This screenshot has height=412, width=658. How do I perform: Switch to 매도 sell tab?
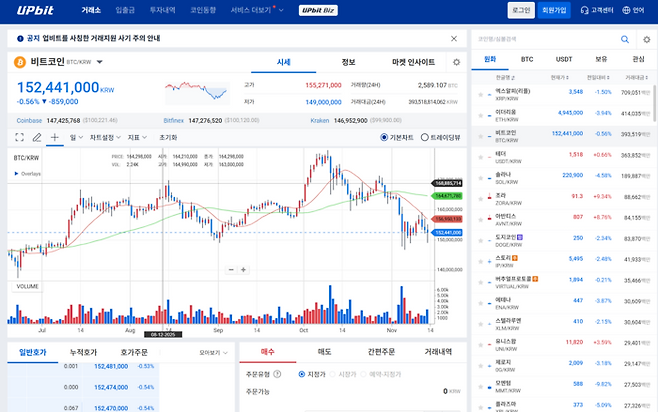(x=325, y=352)
